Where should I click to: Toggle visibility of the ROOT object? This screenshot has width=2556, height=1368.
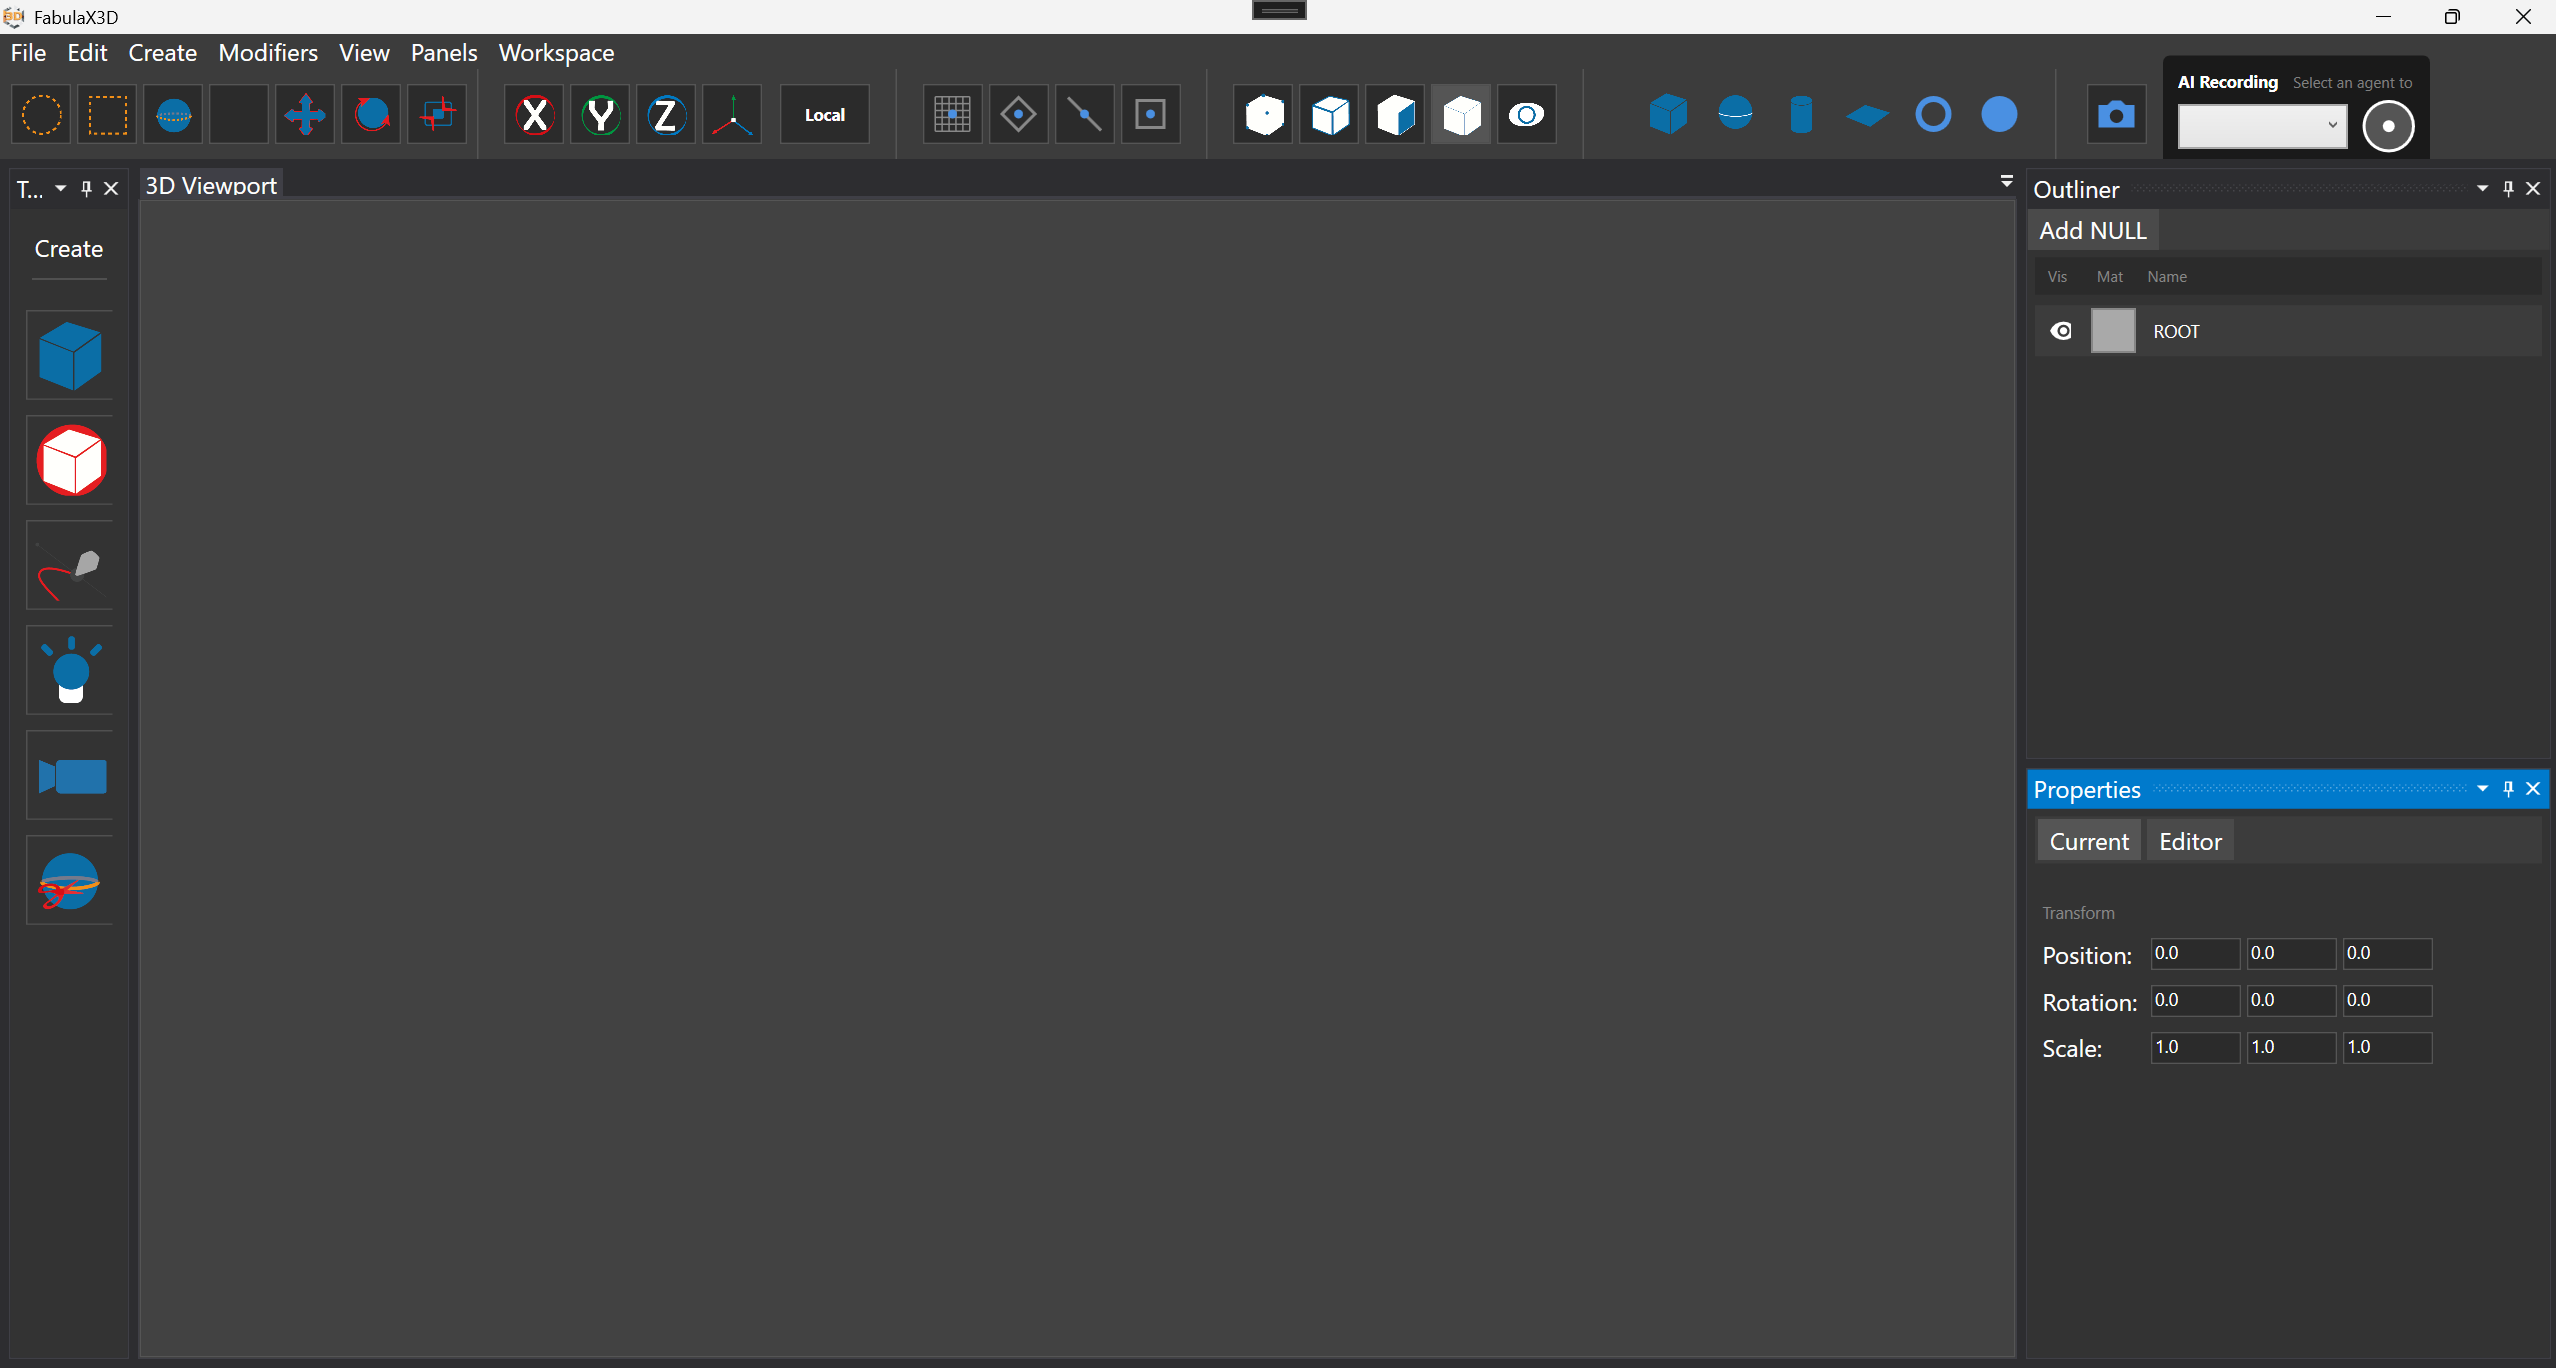2061,330
